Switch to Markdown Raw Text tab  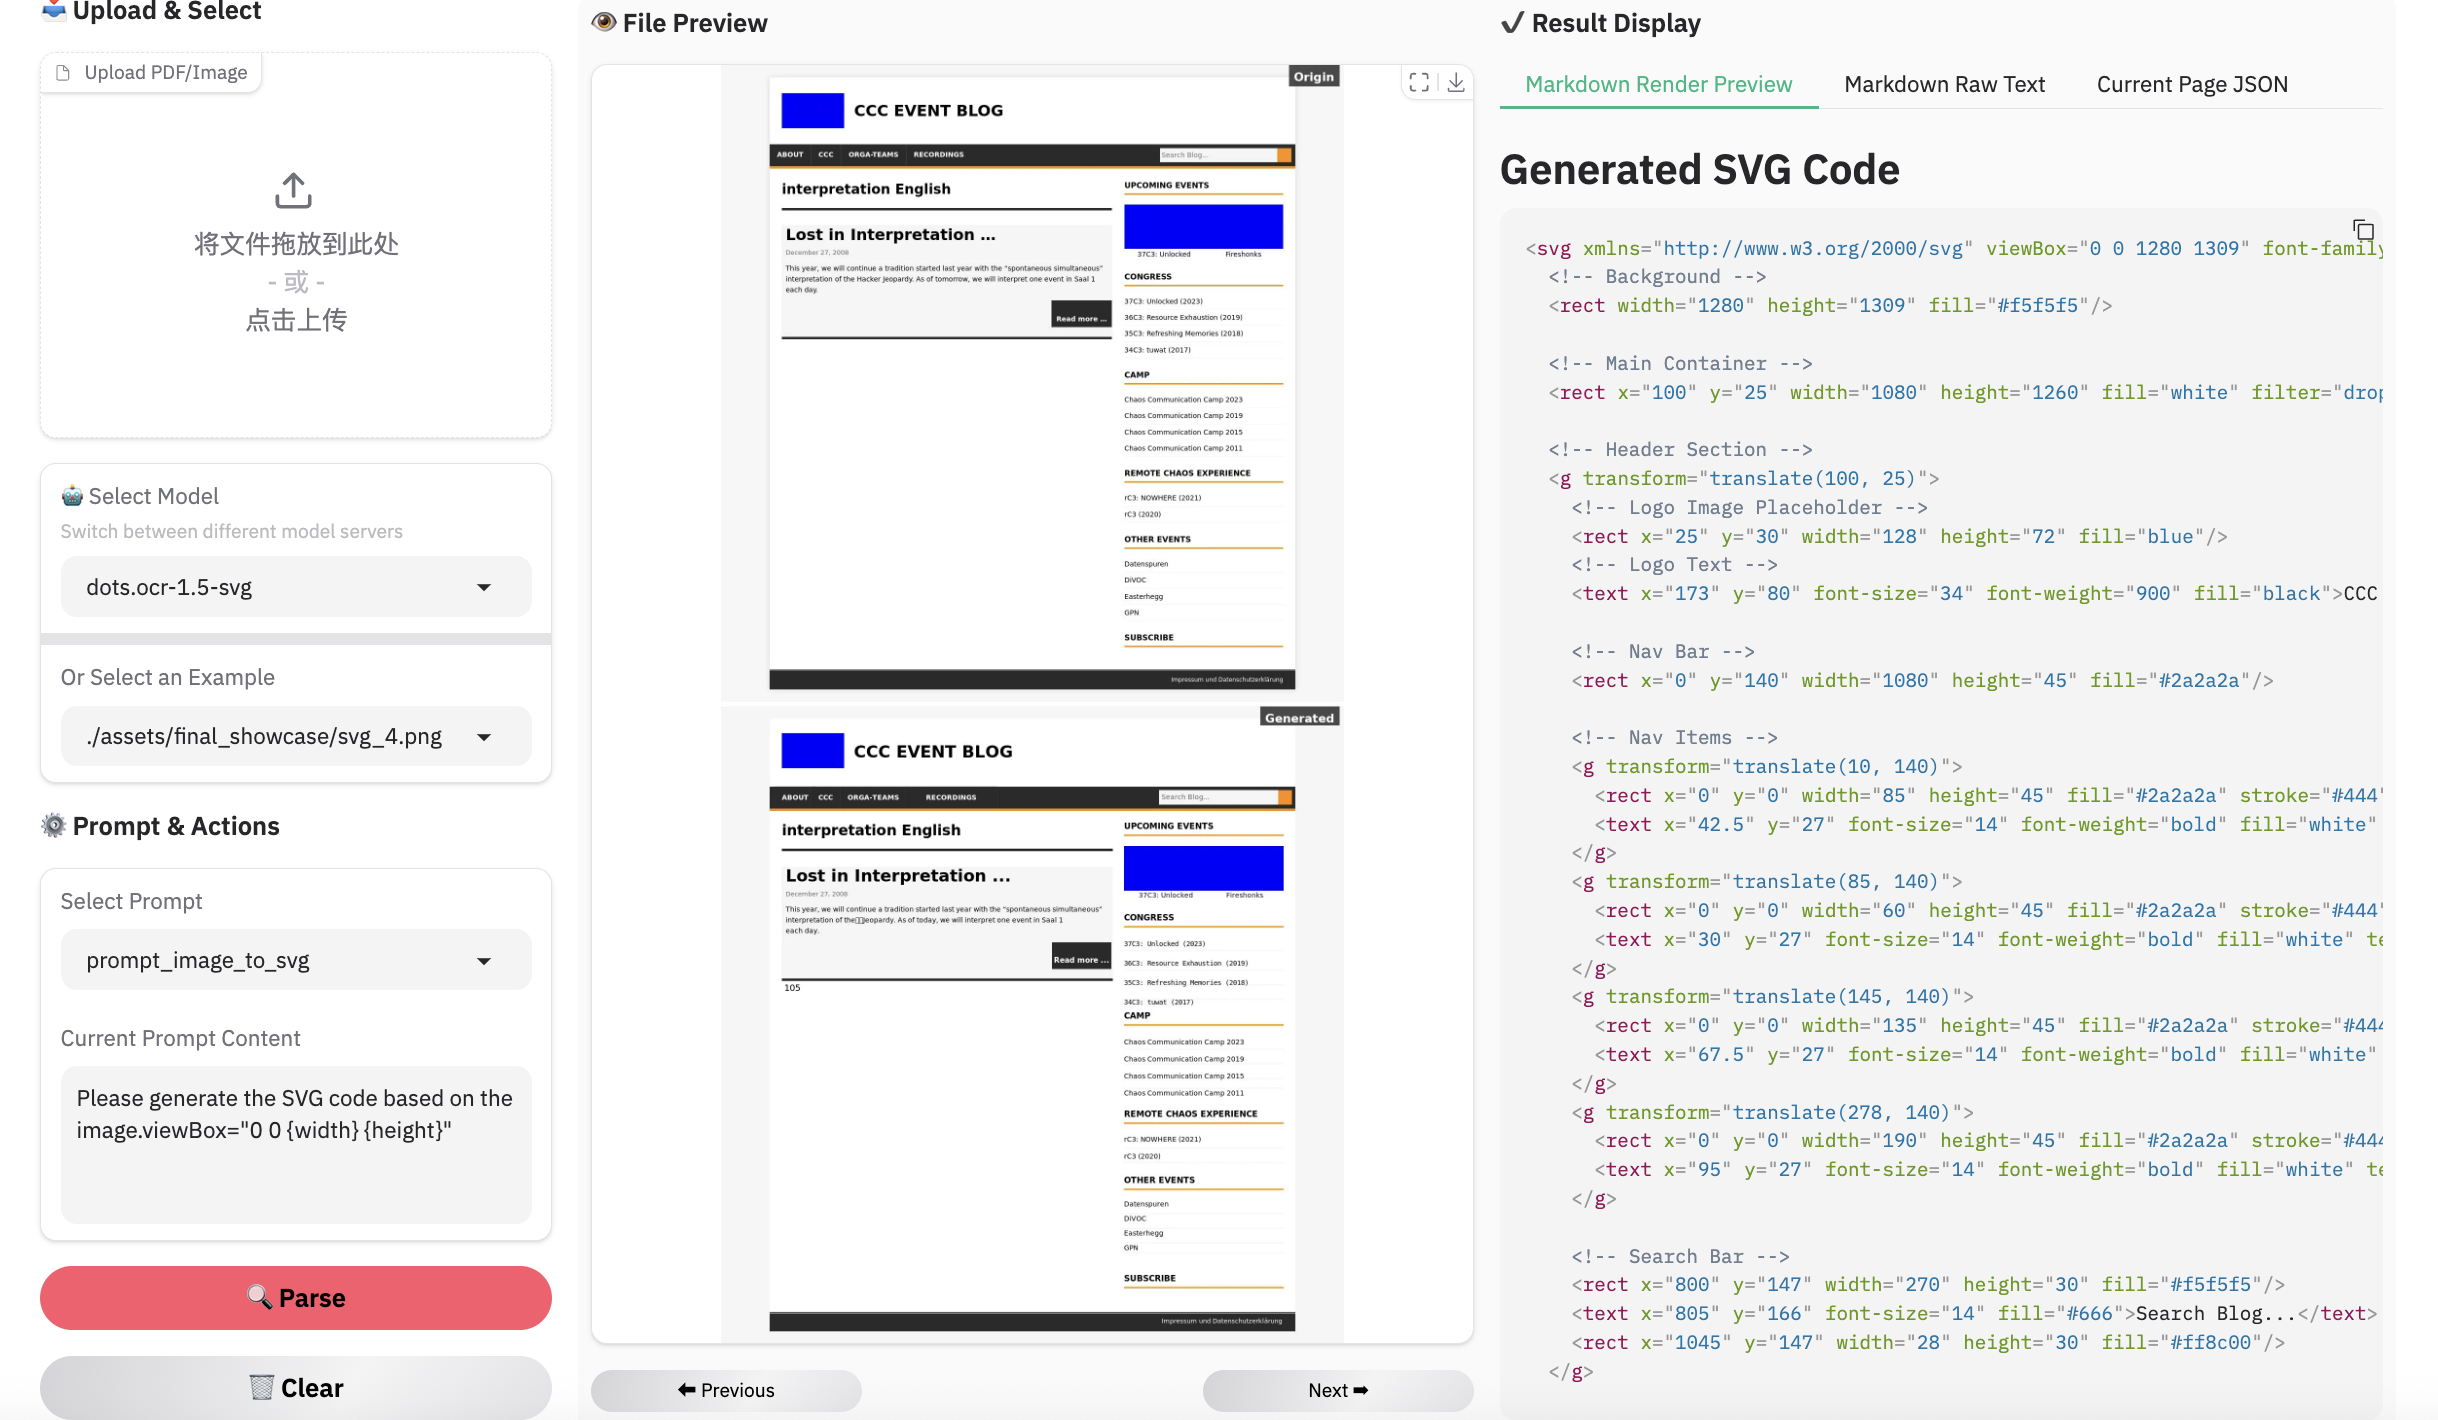coord(1944,84)
